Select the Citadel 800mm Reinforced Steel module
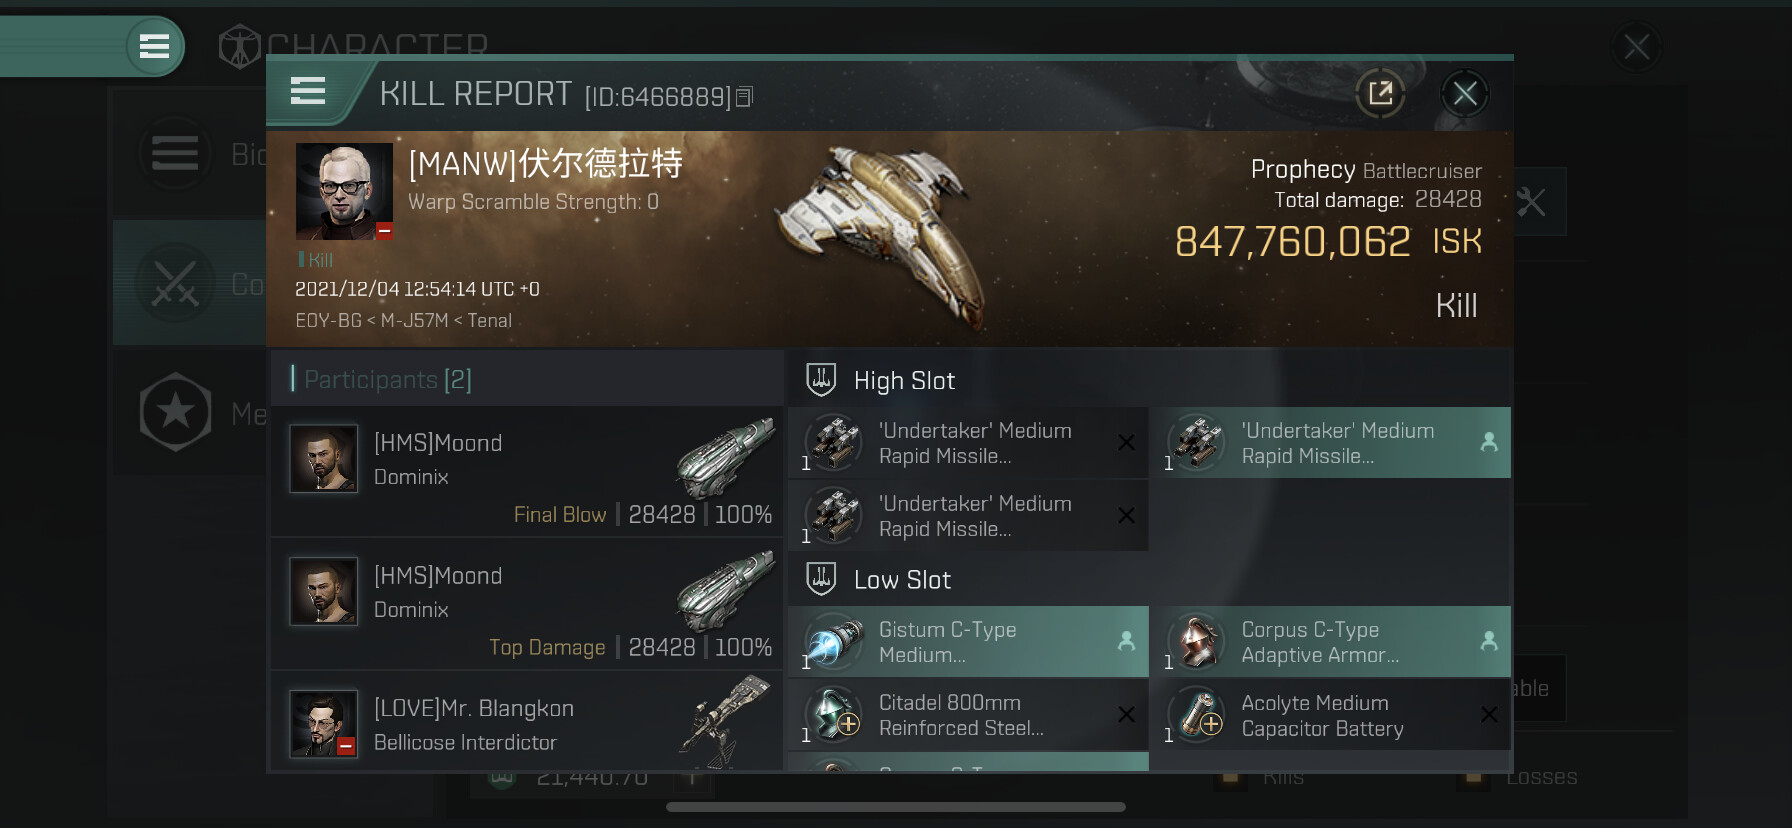 point(968,715)
